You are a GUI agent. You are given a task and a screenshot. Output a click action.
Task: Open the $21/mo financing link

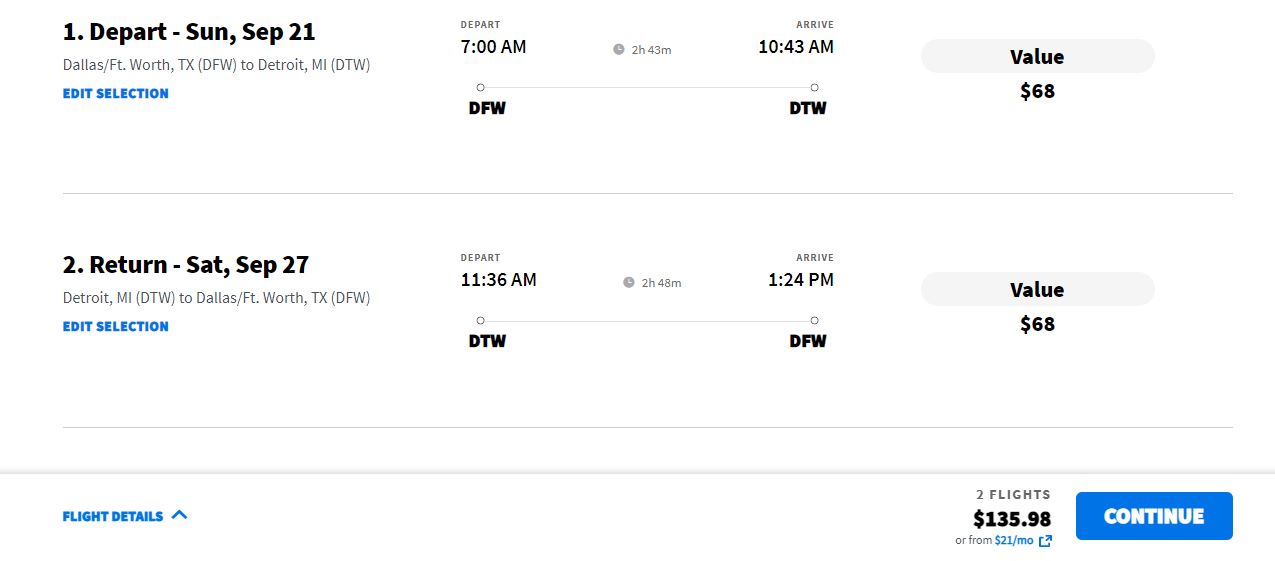pos(1014,540)
